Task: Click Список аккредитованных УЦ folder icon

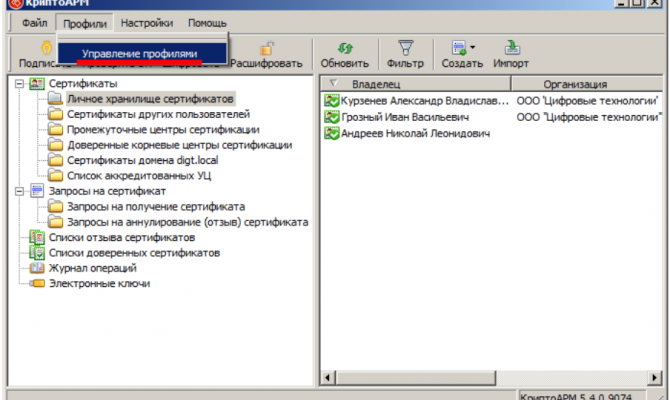Action: click(x=55, y=176)
